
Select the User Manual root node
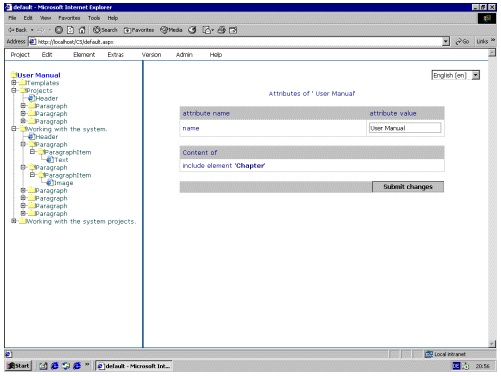pyautogui.click(x=39, y=75)
